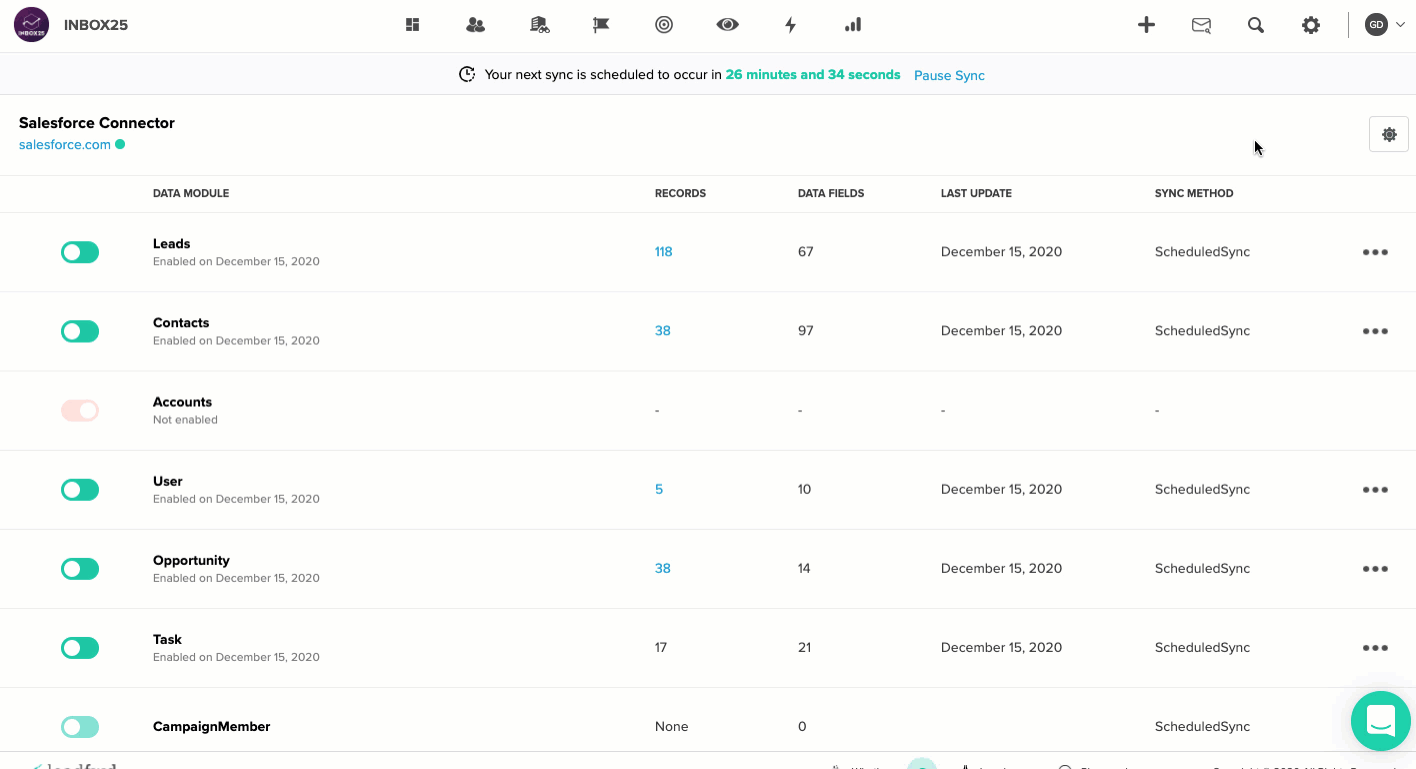Enable the Accounts sync toggle

pos(80,410)
